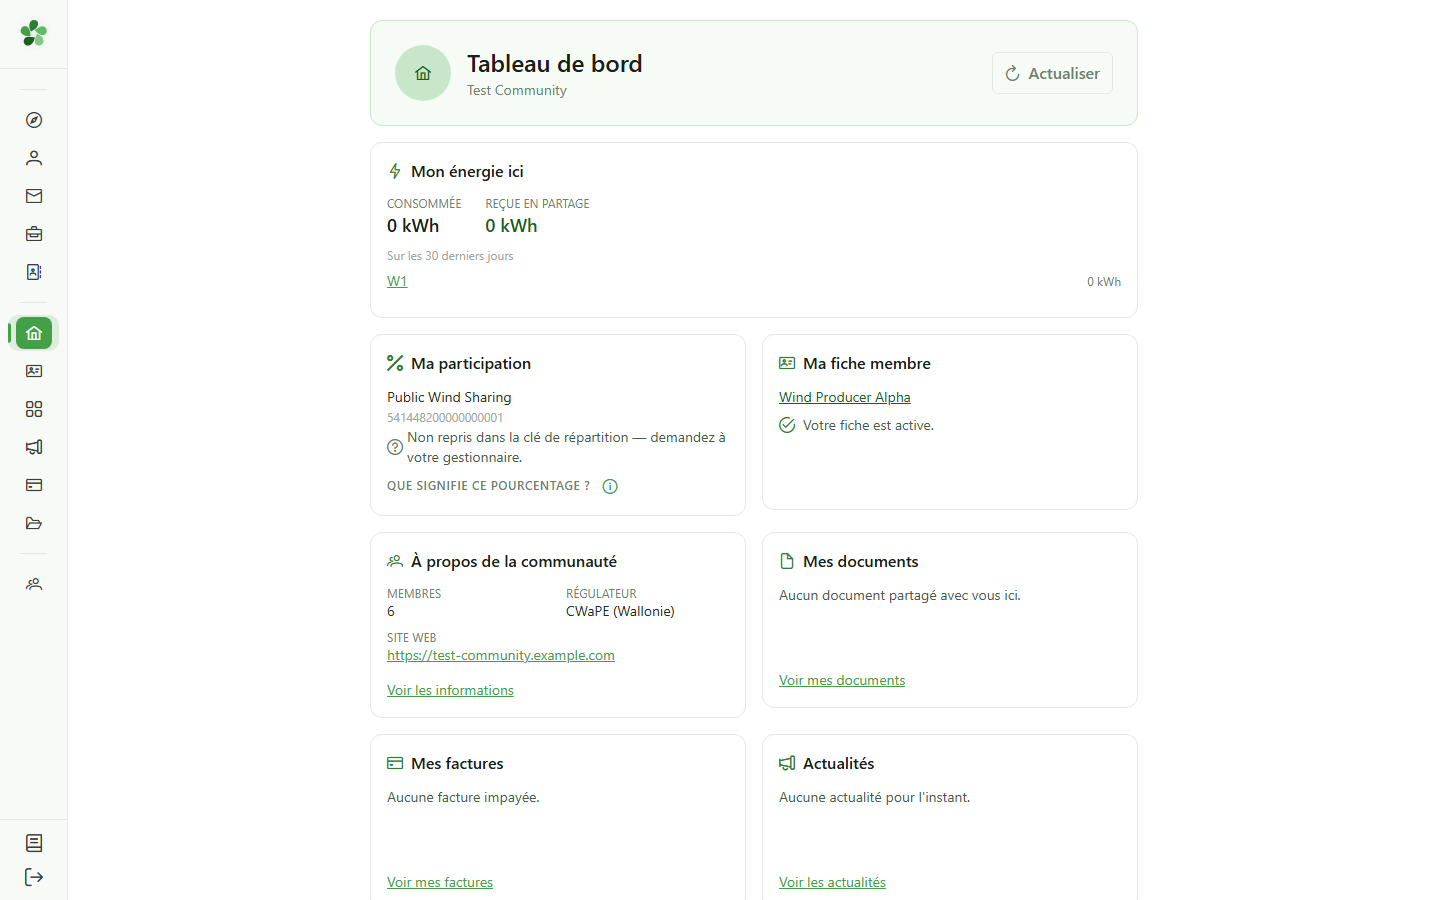The image size is (1440, 900).
Task: Open the envelope messages icon in sidebar
Action: [34, 196]
